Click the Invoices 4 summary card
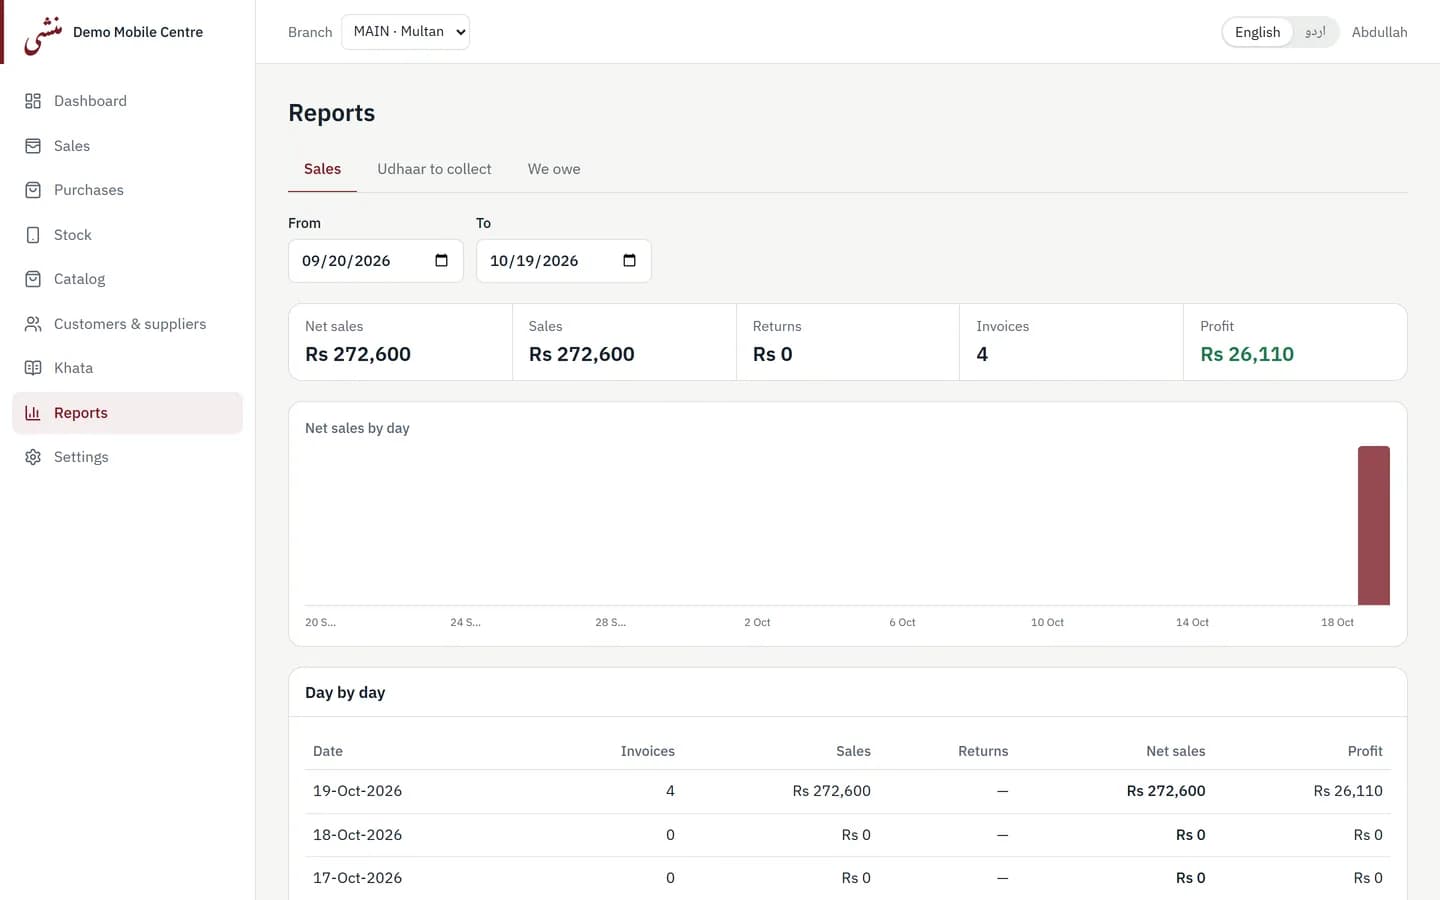 tap(1071, 342)
